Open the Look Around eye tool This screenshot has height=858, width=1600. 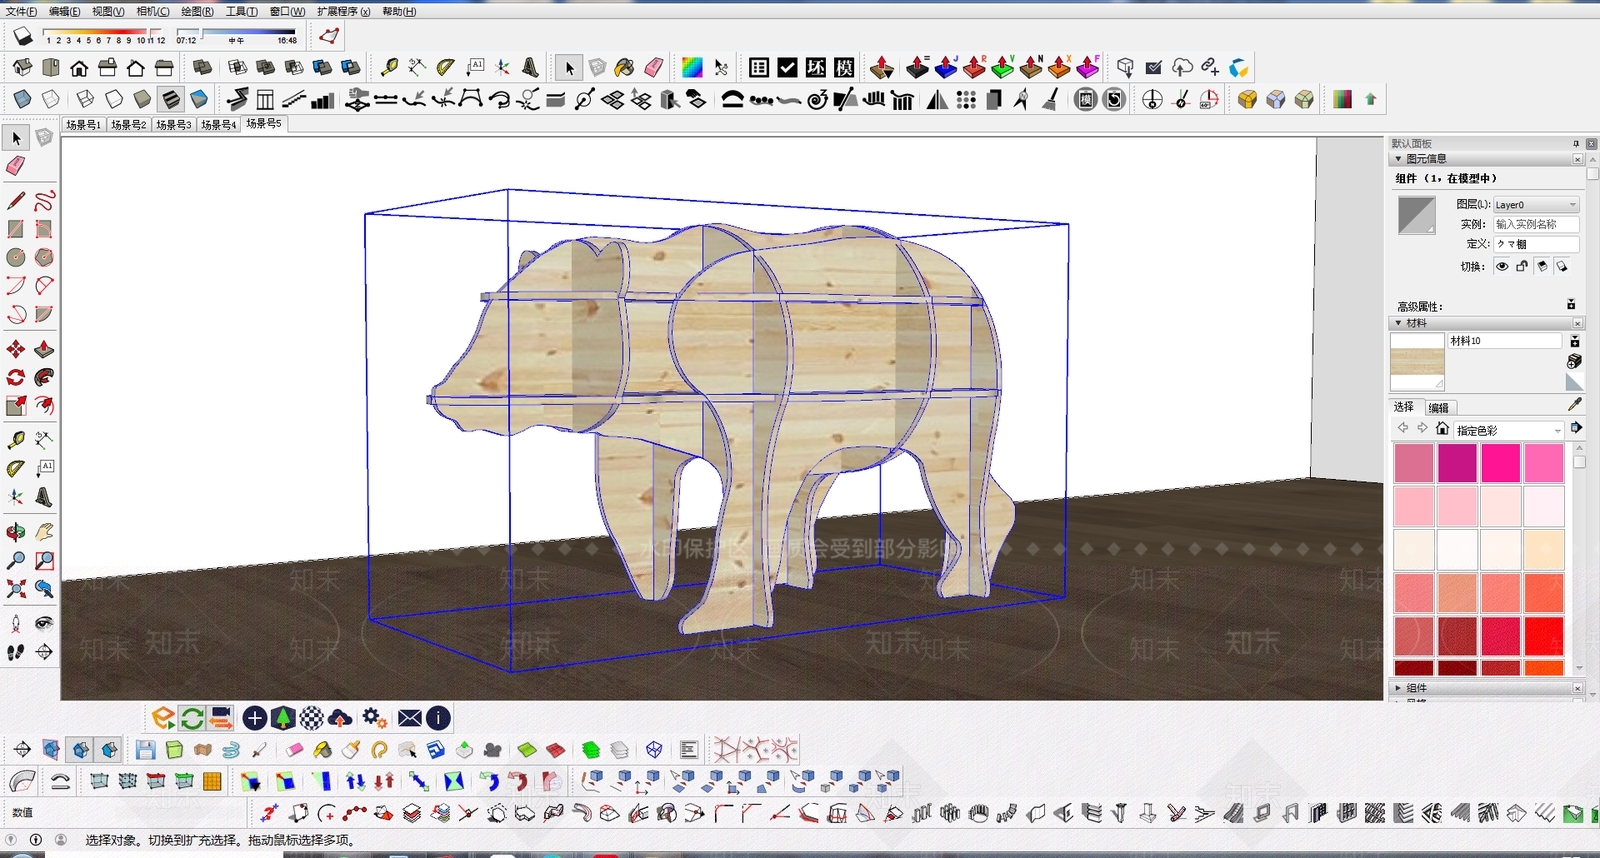[x=44, y=623]
